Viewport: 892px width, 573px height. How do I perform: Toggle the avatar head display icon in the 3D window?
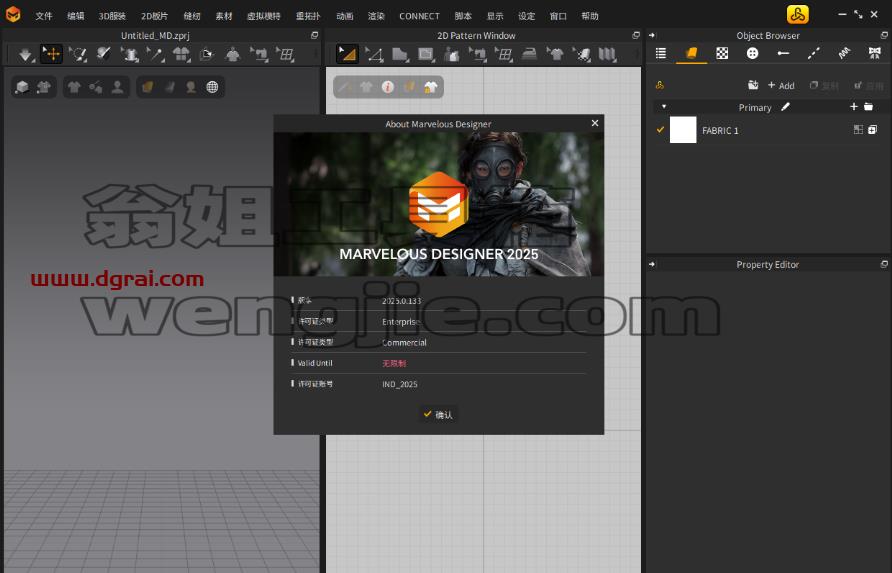point(191,86)
